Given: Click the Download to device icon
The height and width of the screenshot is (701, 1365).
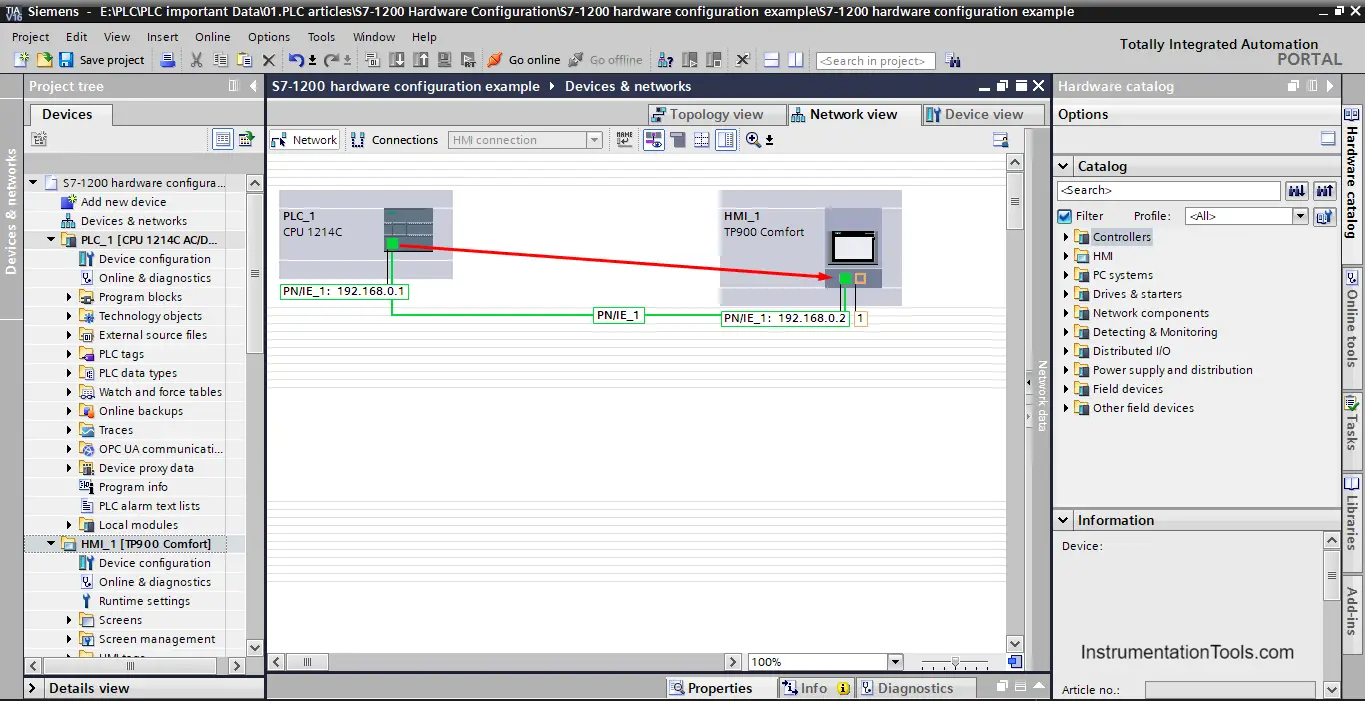Looking at the screenshot, I should coord(397,60).
